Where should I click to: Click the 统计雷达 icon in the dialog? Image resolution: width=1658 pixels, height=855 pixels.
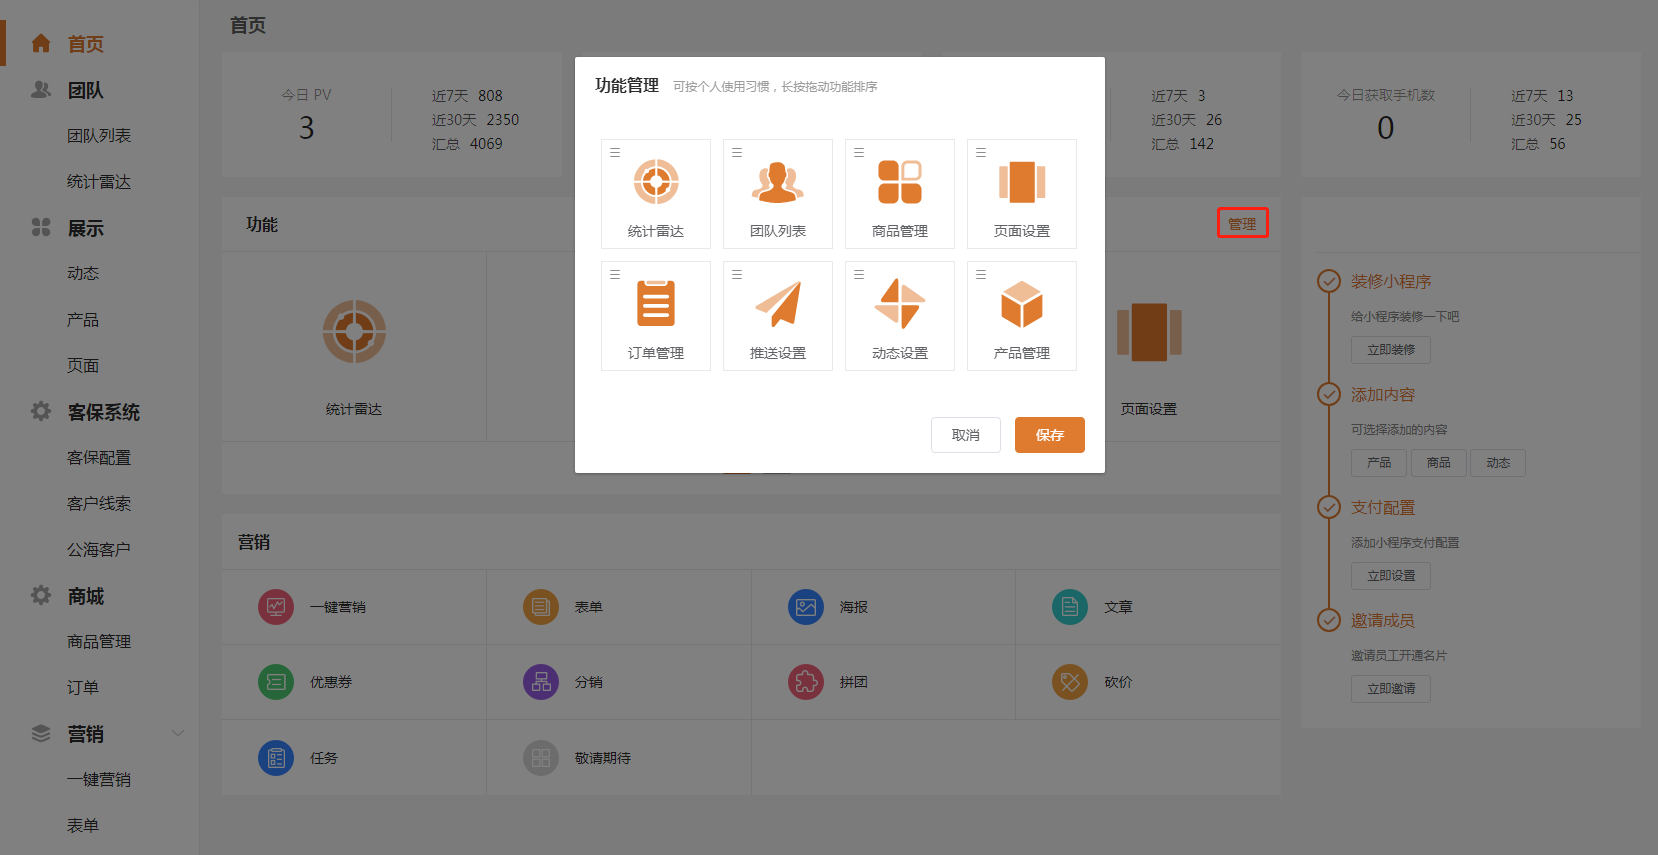656,182
